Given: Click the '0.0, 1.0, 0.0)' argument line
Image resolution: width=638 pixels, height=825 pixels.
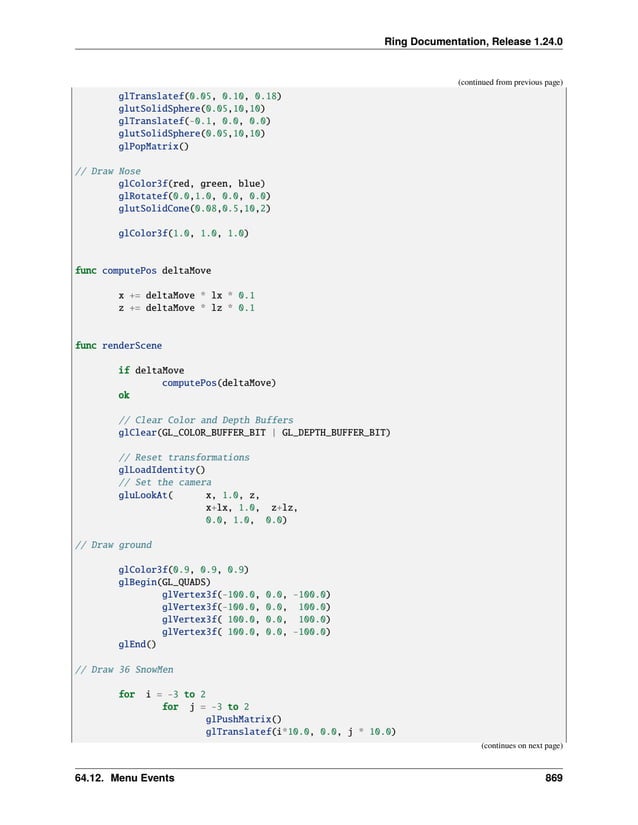Looking at the screenshot, I should click(x=247, y=520).
